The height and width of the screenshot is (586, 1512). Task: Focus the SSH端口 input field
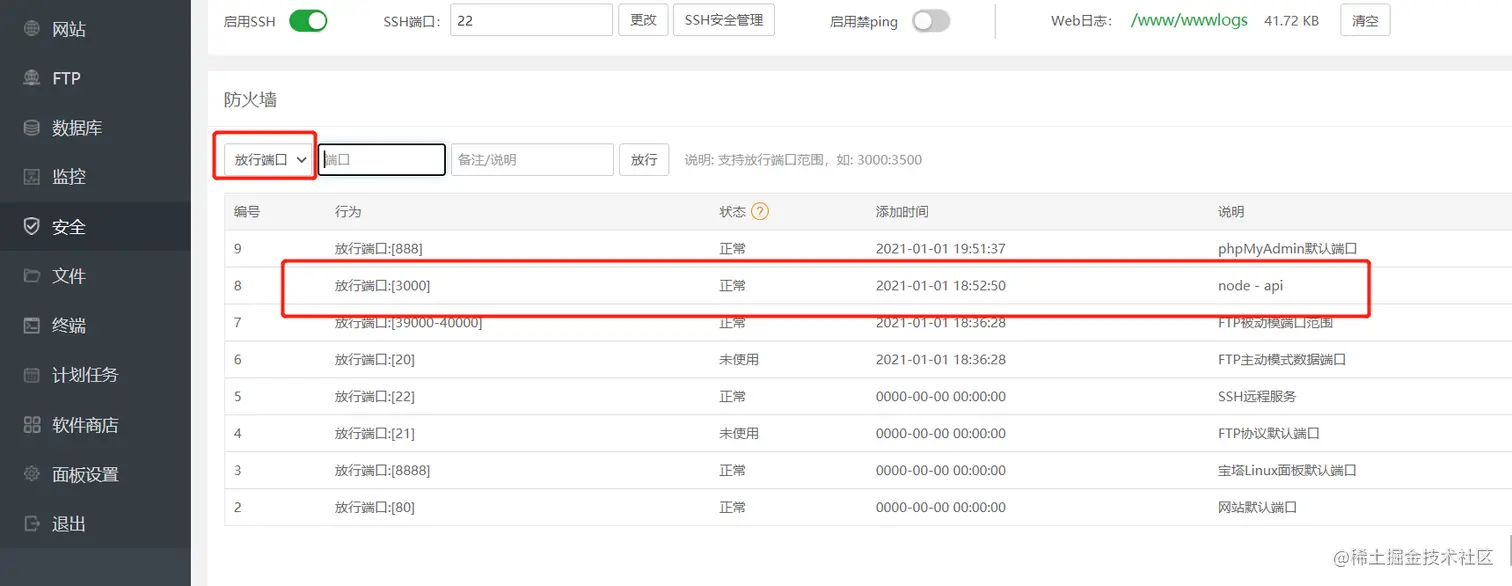tap(531, 20)
